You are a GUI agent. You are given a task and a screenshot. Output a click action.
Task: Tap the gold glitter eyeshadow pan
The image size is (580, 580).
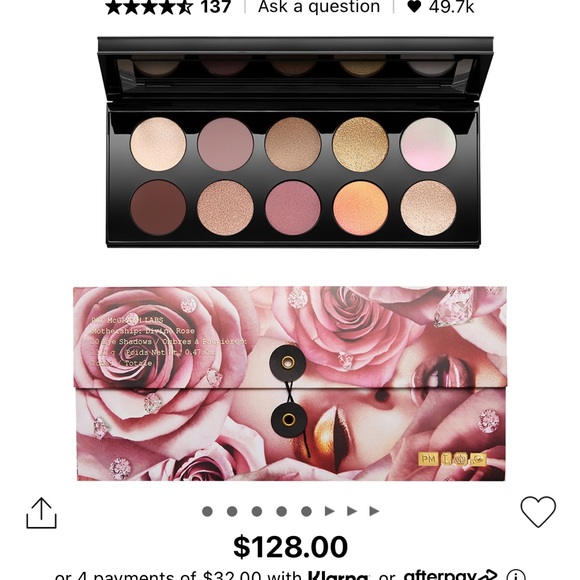click(x=360, y=144)
